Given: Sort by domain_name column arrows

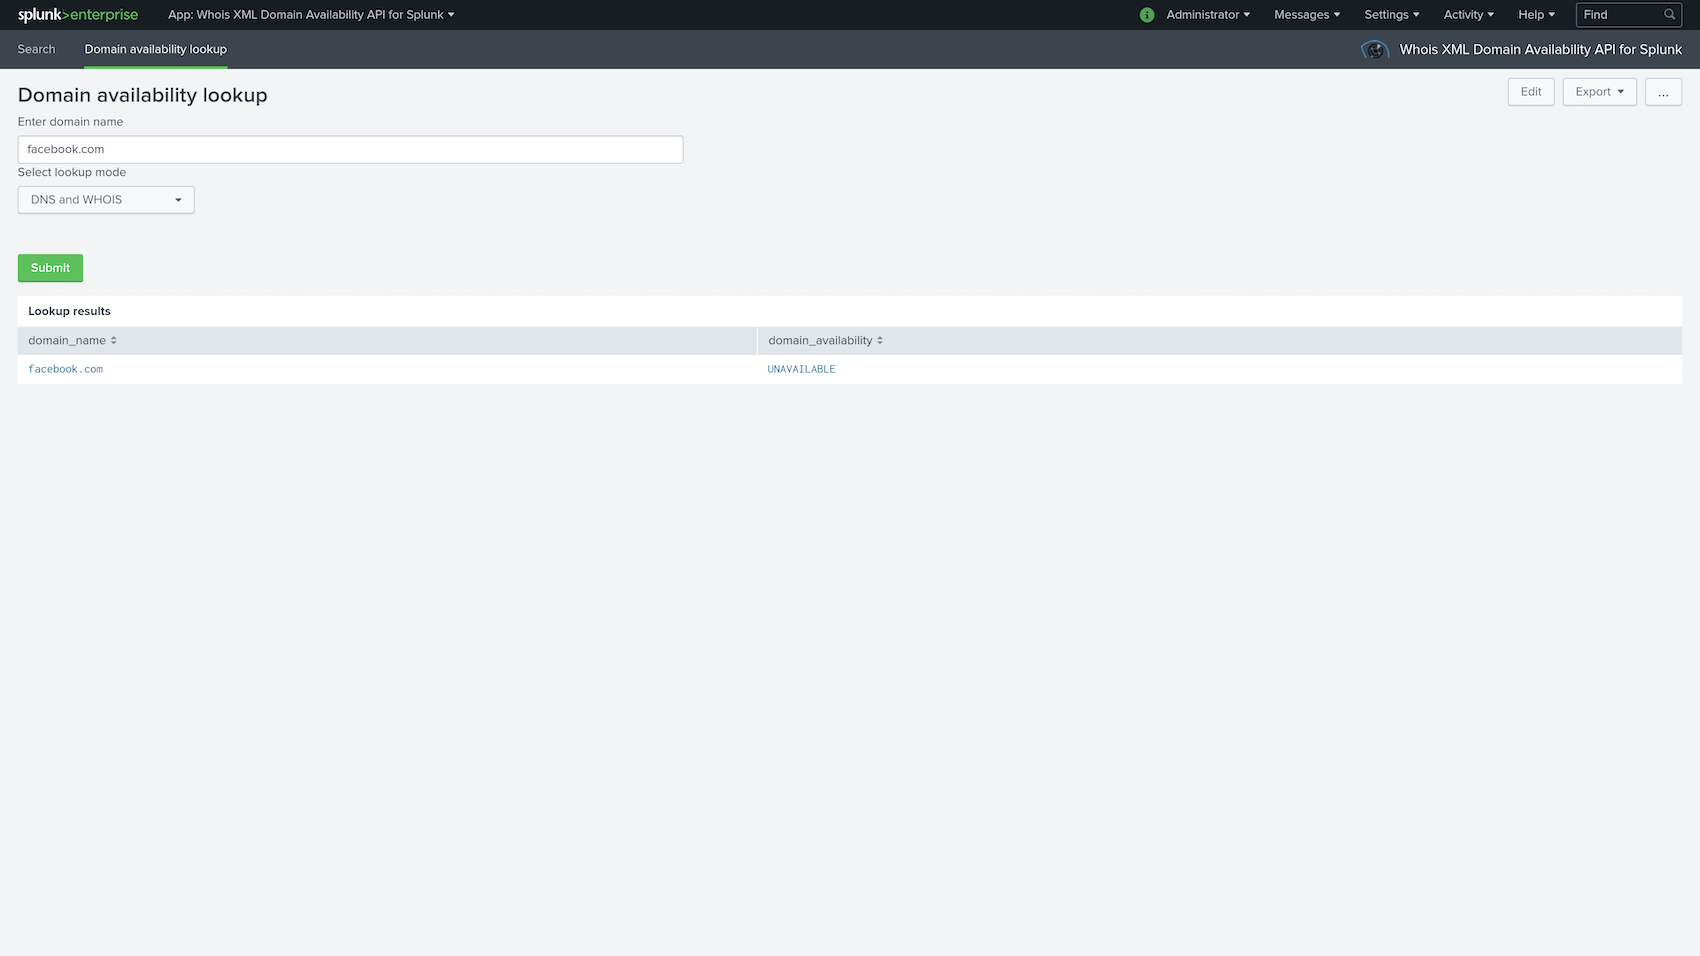Looking at the screenshot, I should [x=114, y=341].
